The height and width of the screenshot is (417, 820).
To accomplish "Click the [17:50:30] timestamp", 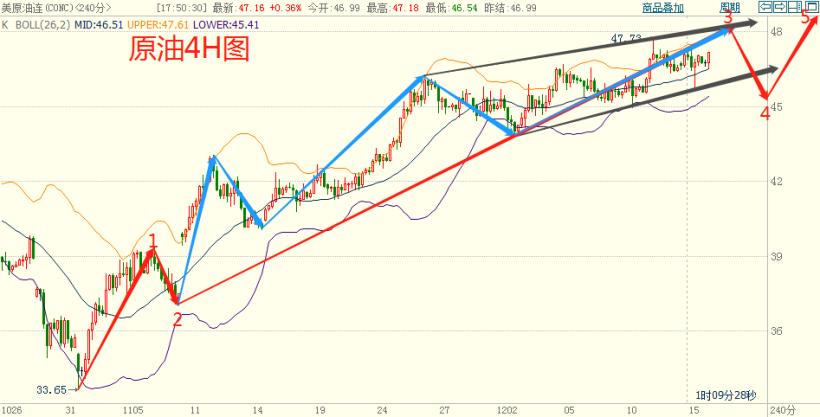I will coord(182,8).
